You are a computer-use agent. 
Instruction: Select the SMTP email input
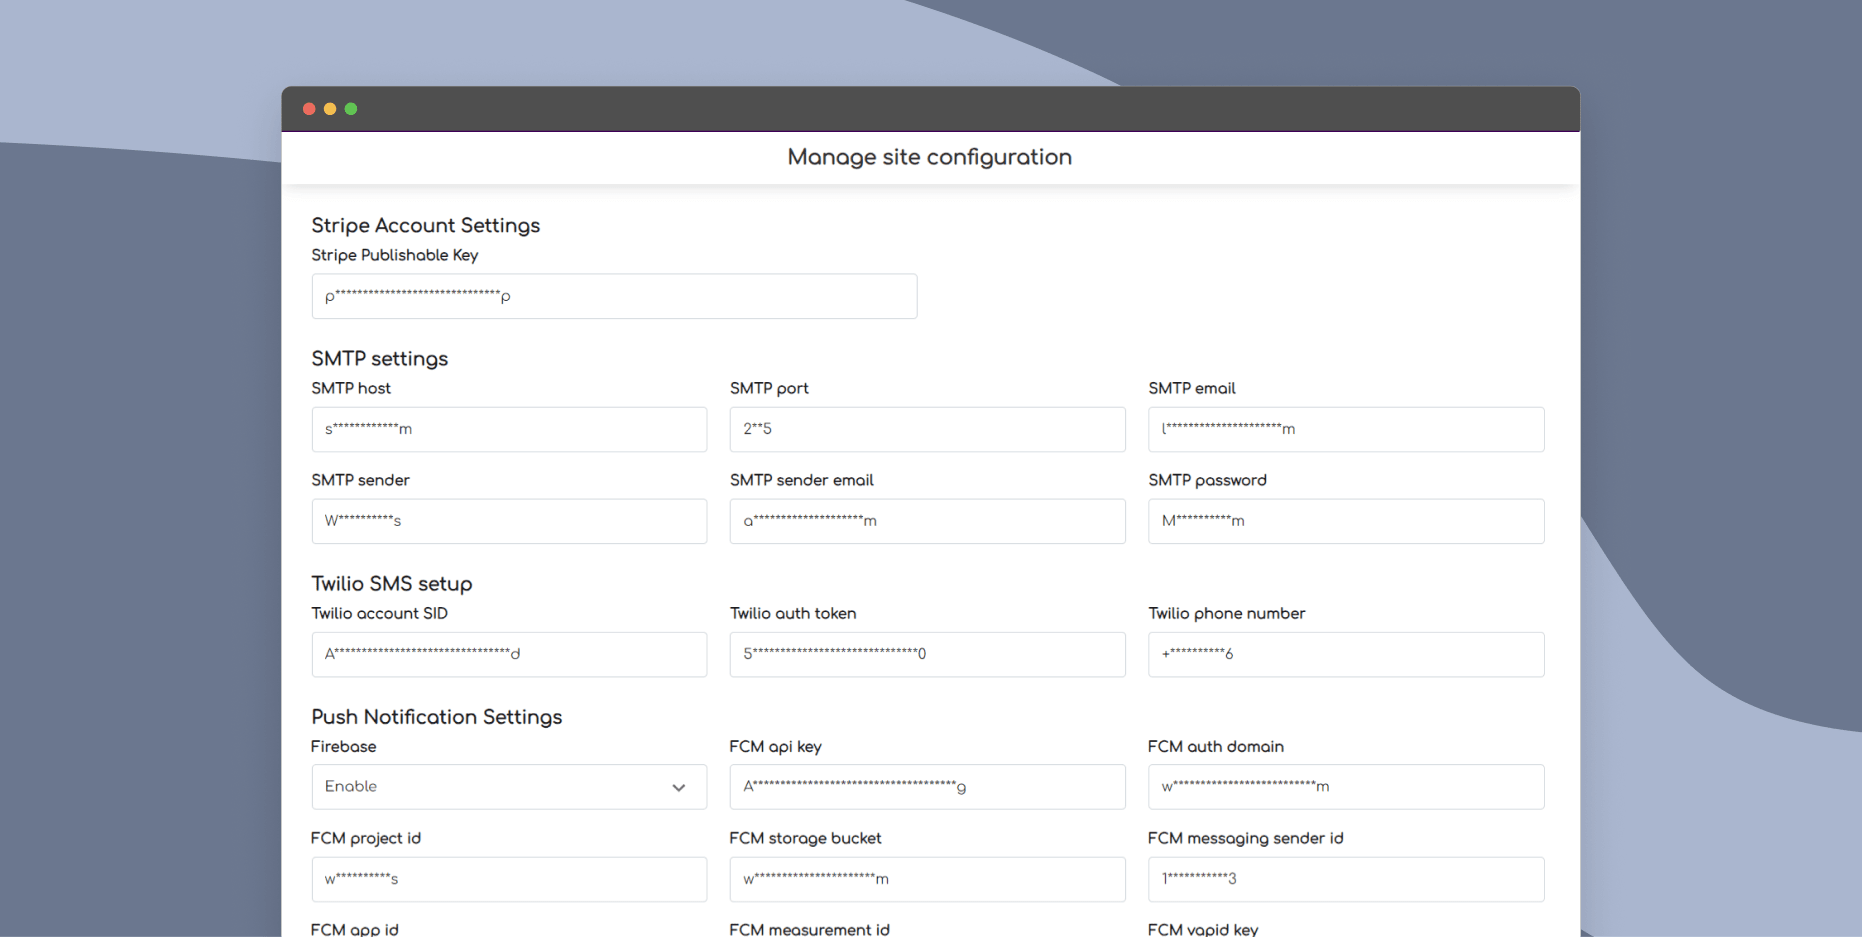point(1346,429)
